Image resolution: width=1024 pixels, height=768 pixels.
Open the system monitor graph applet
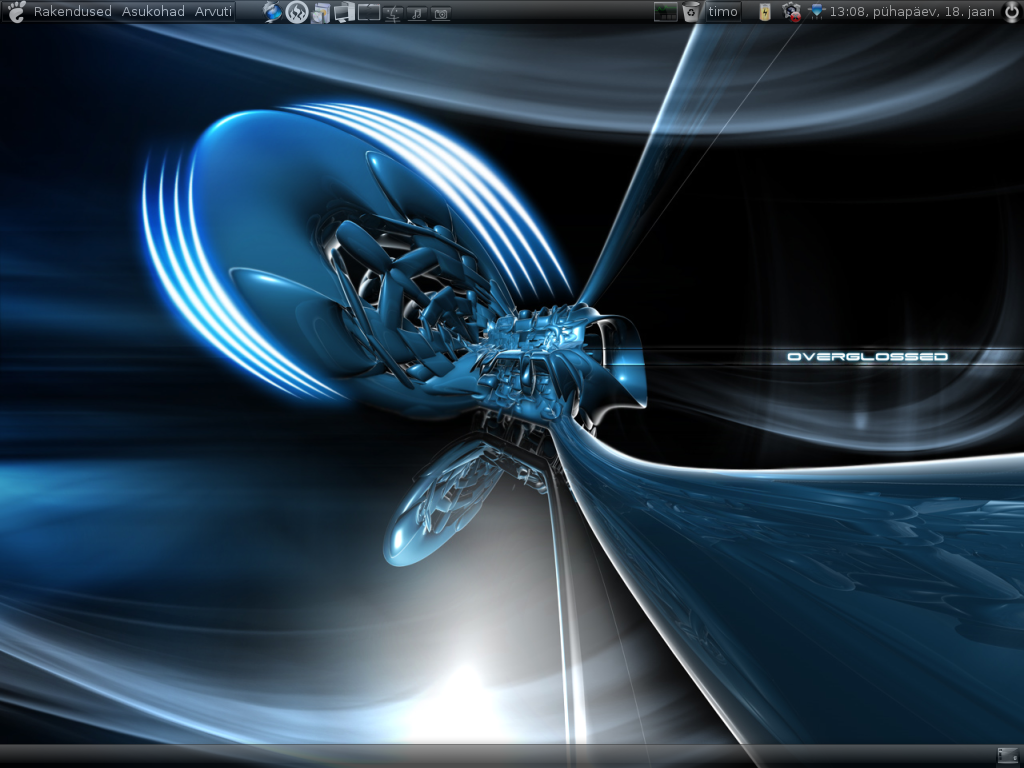click(x=665, y=12)
